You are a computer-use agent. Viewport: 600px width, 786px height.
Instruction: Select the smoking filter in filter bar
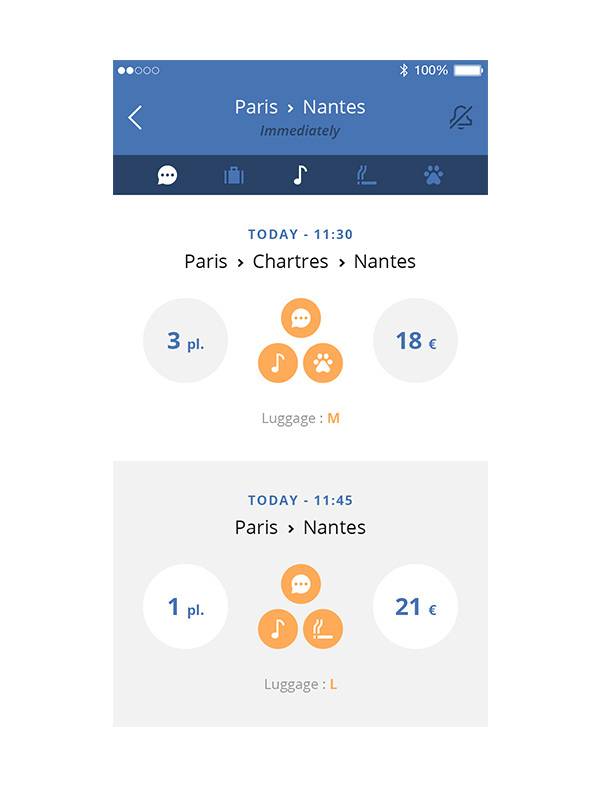[367, 176]
